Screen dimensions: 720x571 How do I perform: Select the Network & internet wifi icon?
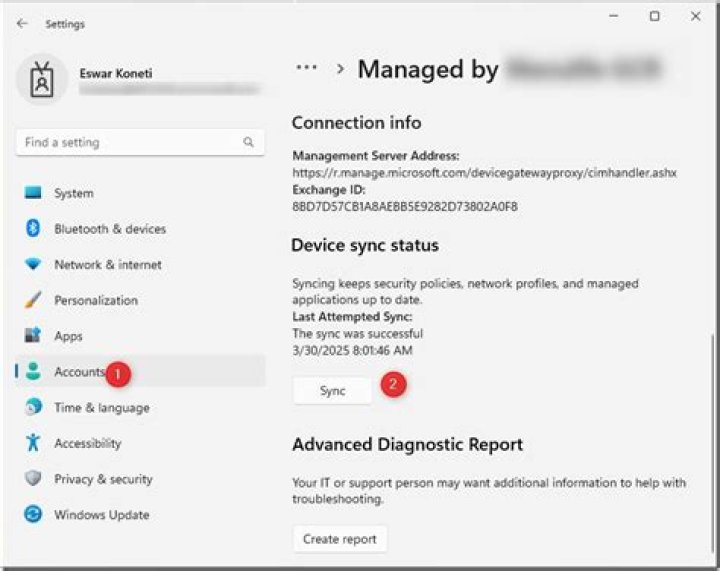click(33, 265)
